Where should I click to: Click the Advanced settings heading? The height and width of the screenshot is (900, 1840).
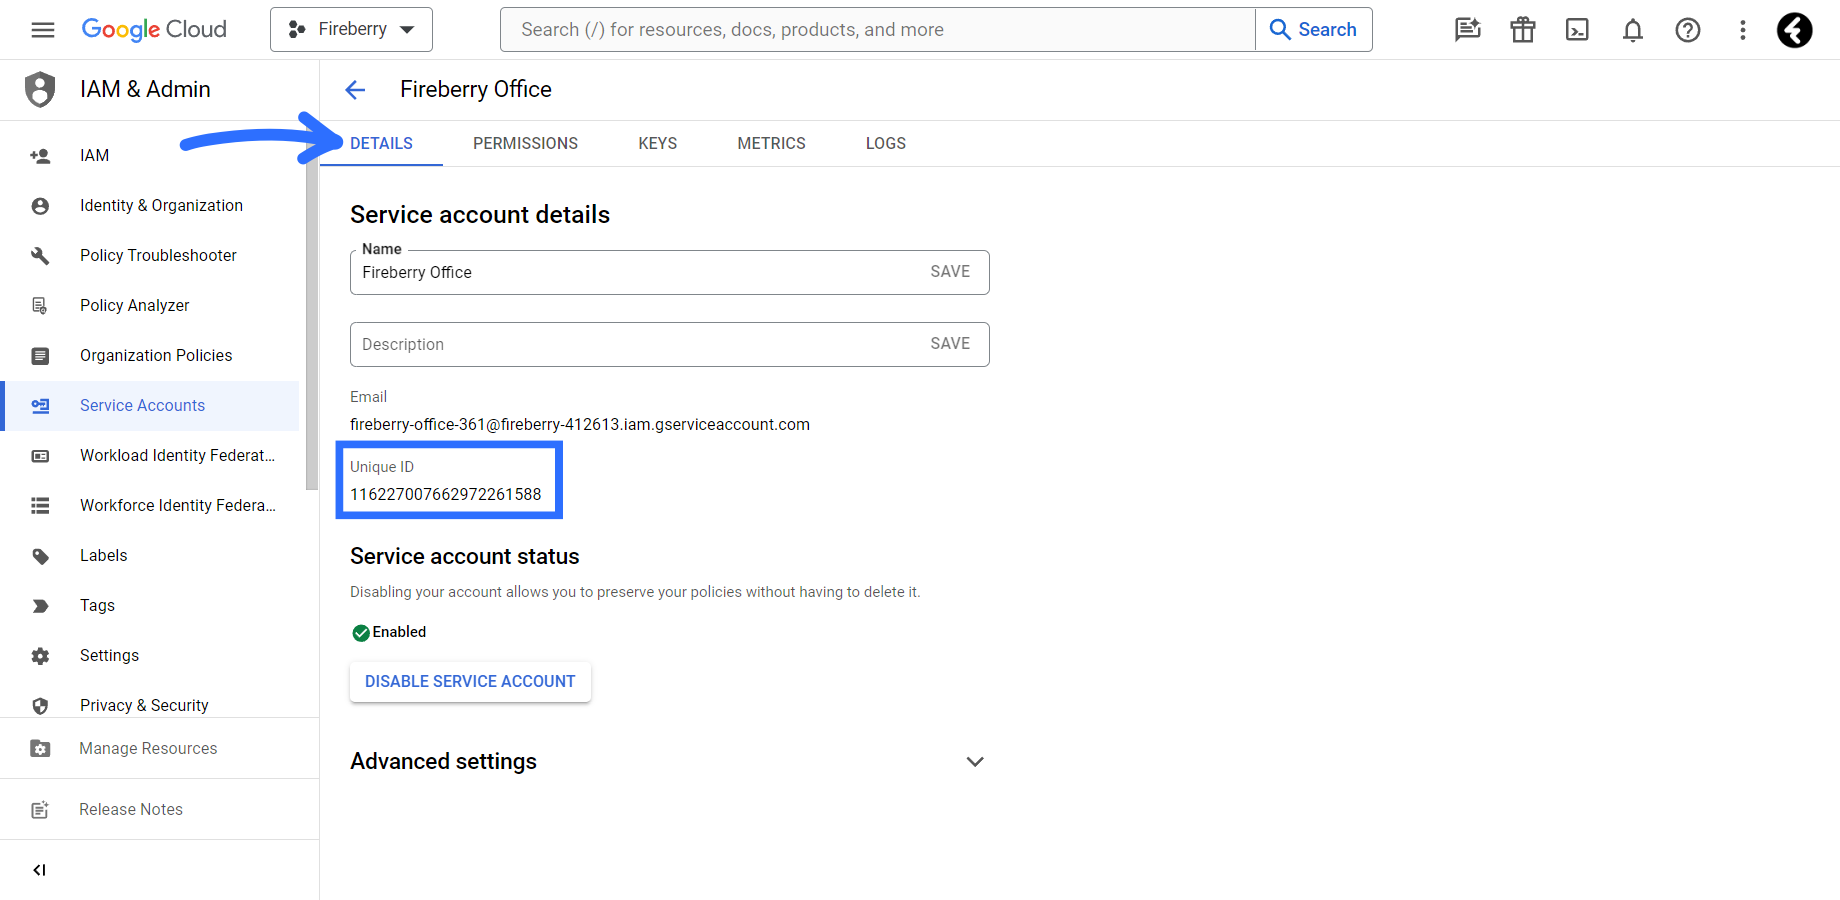point(443,762)
